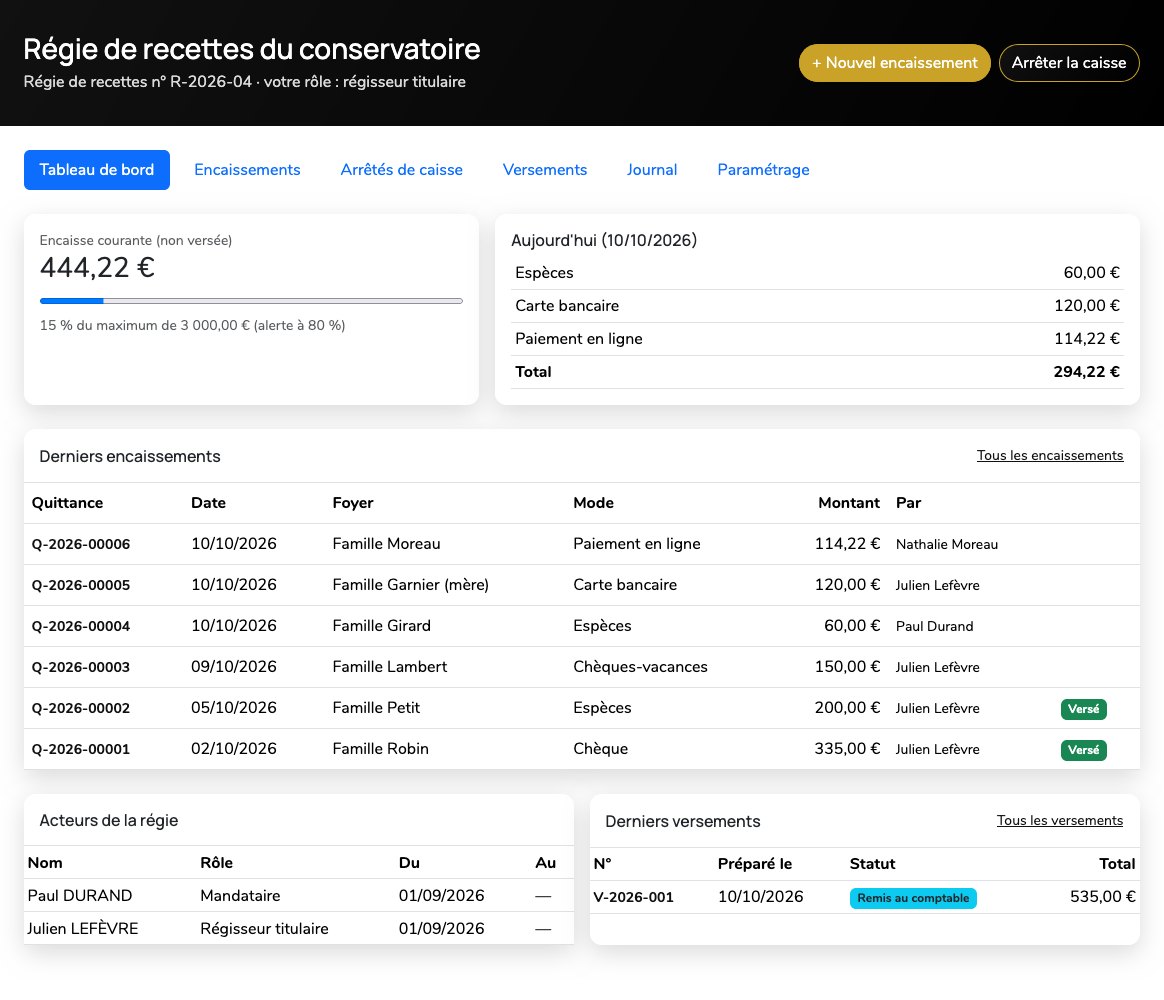Click Carte bancaire row in today's summary
The width and height of the screenshot is (1164, 1000).
pos(817,306)
